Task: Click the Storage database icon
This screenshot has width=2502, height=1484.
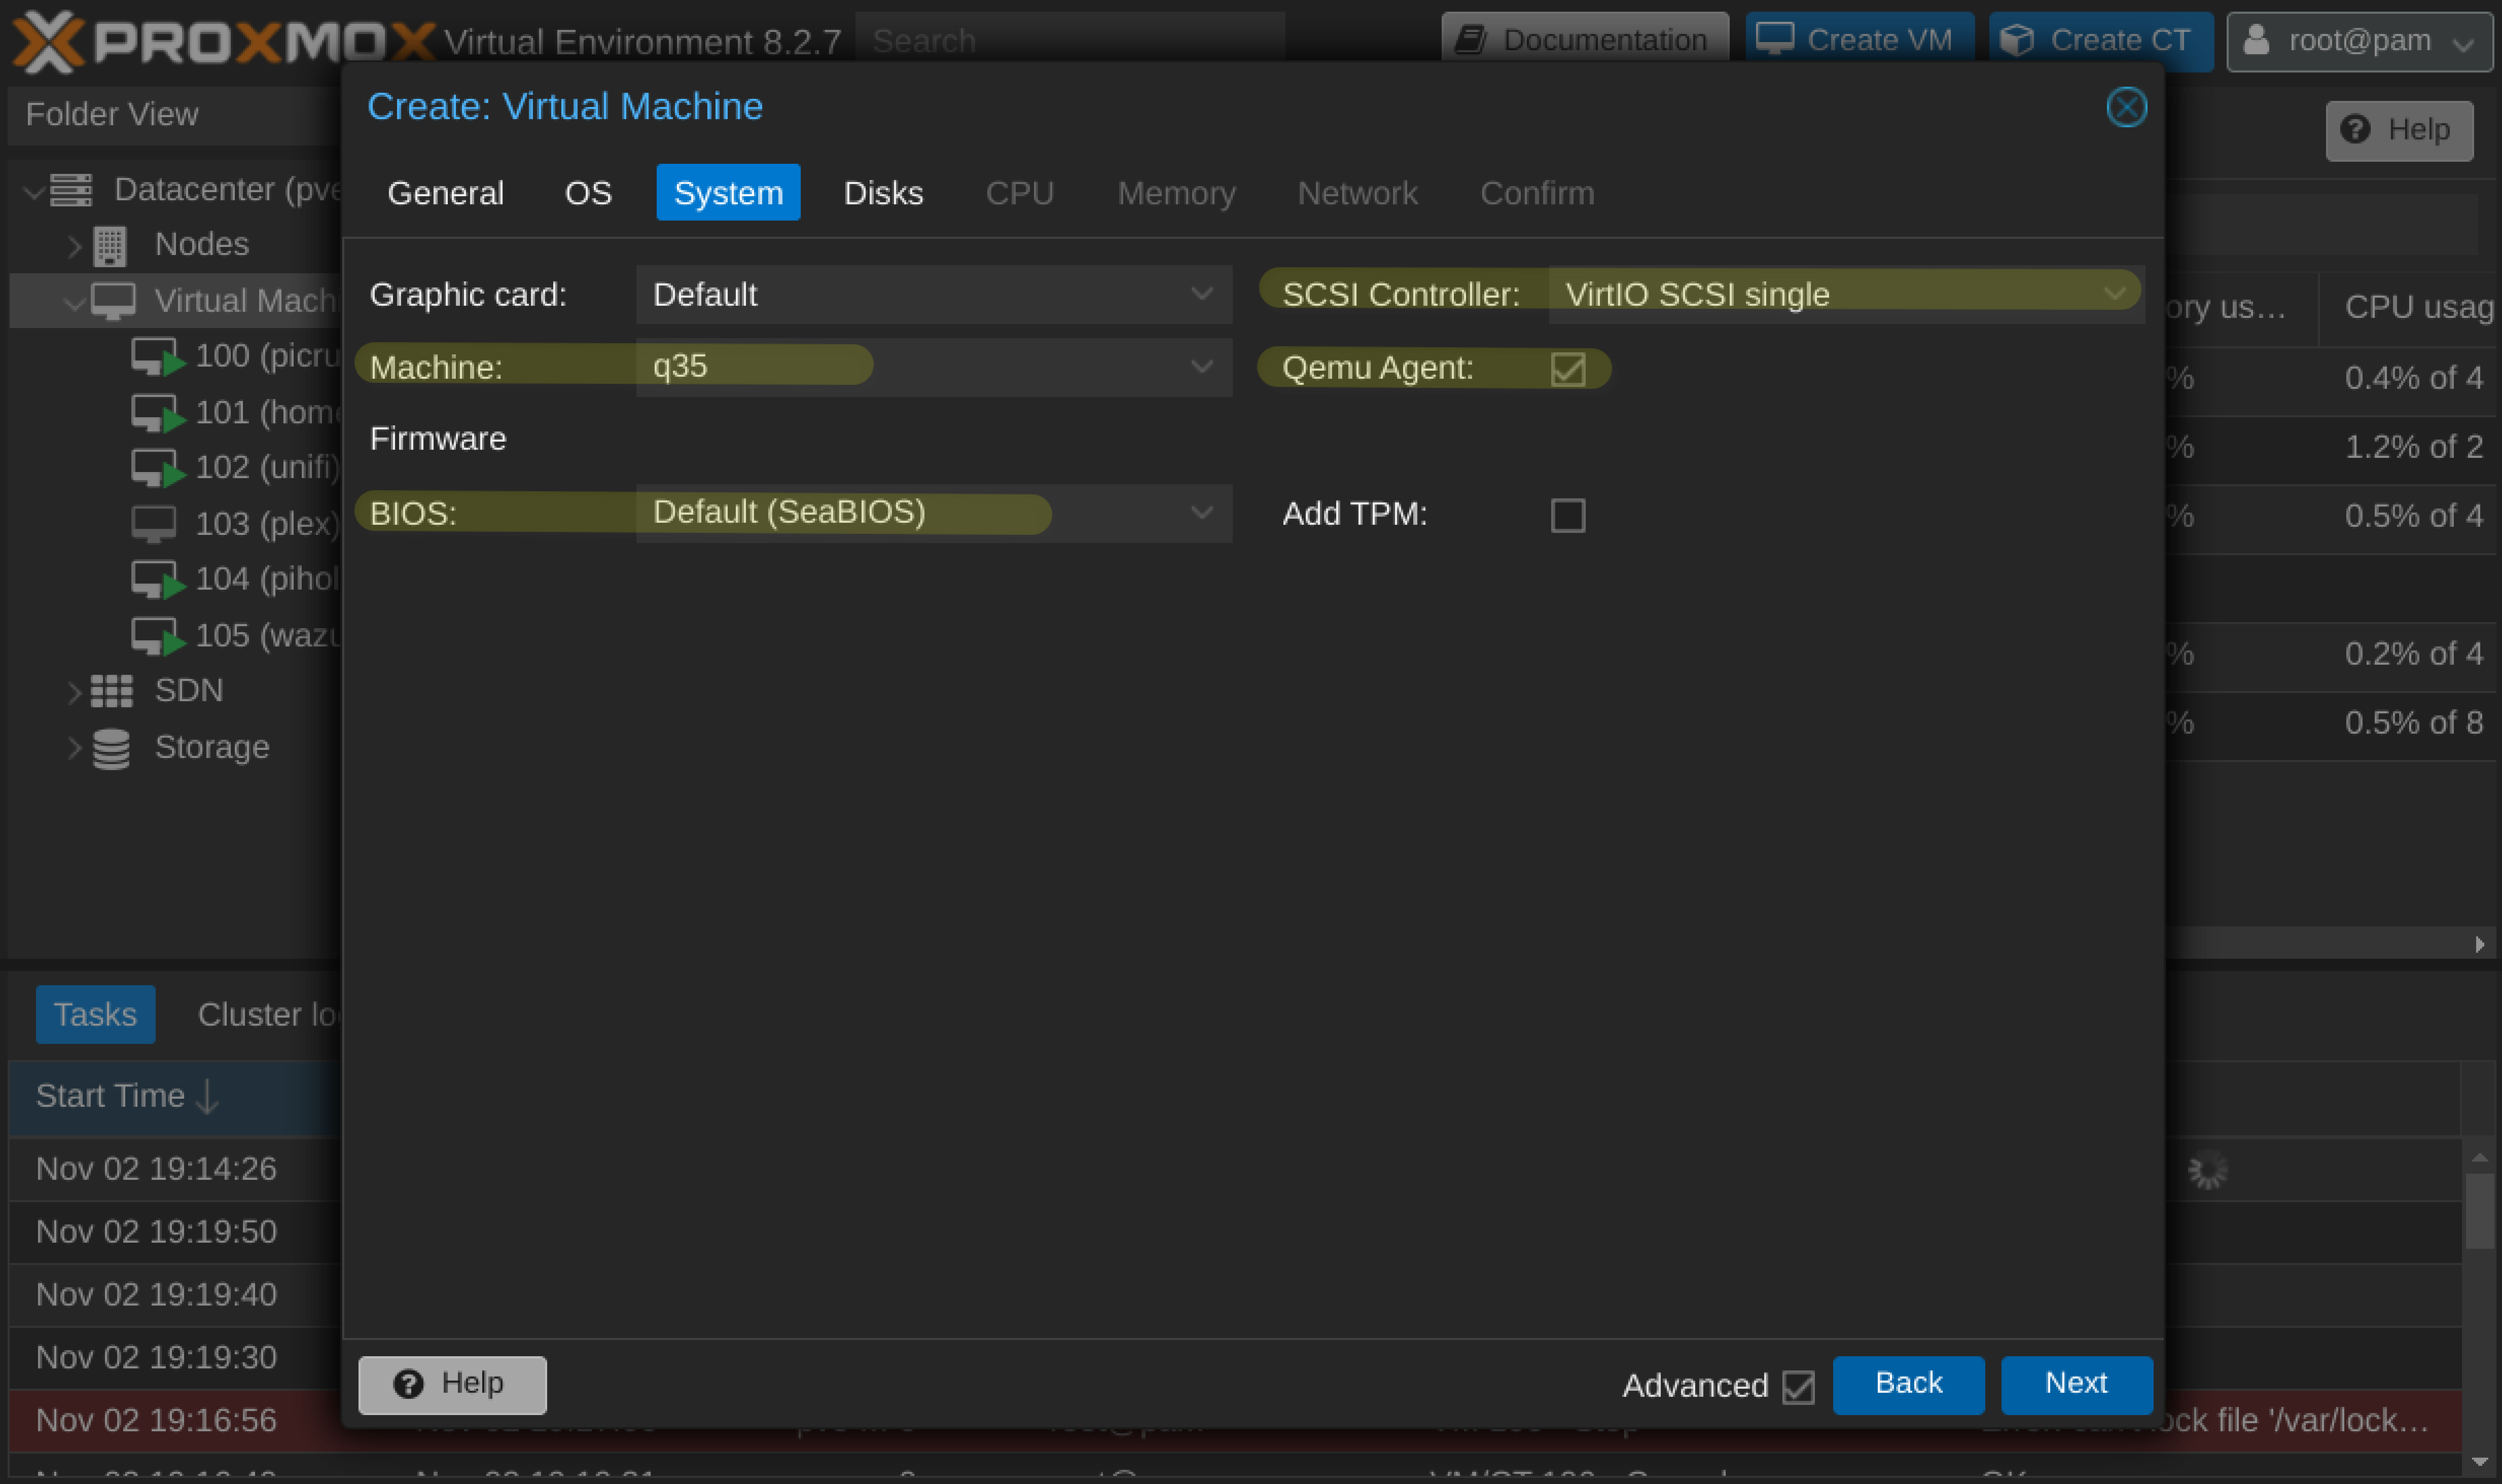Action: pyautogui.click(x=111, y=748)
